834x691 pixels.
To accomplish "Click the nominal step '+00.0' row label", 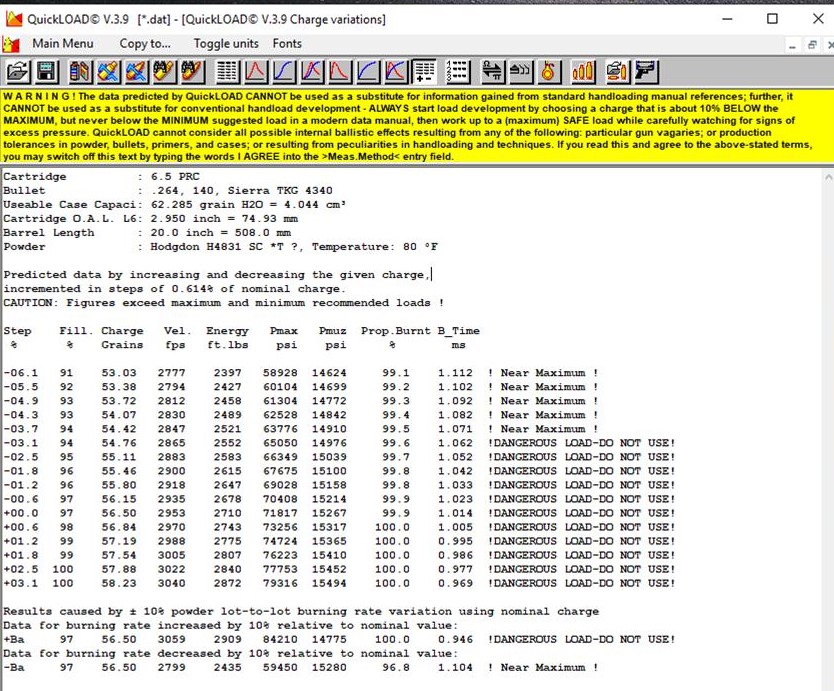I will pyautogui.click(x=20, y=513).
